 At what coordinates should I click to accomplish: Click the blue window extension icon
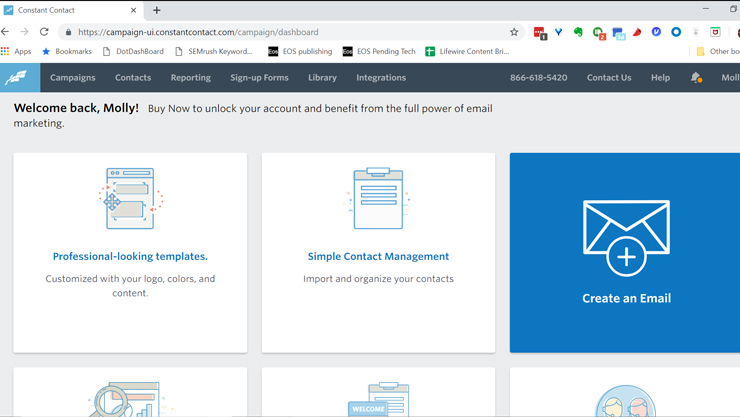[618, 33]
